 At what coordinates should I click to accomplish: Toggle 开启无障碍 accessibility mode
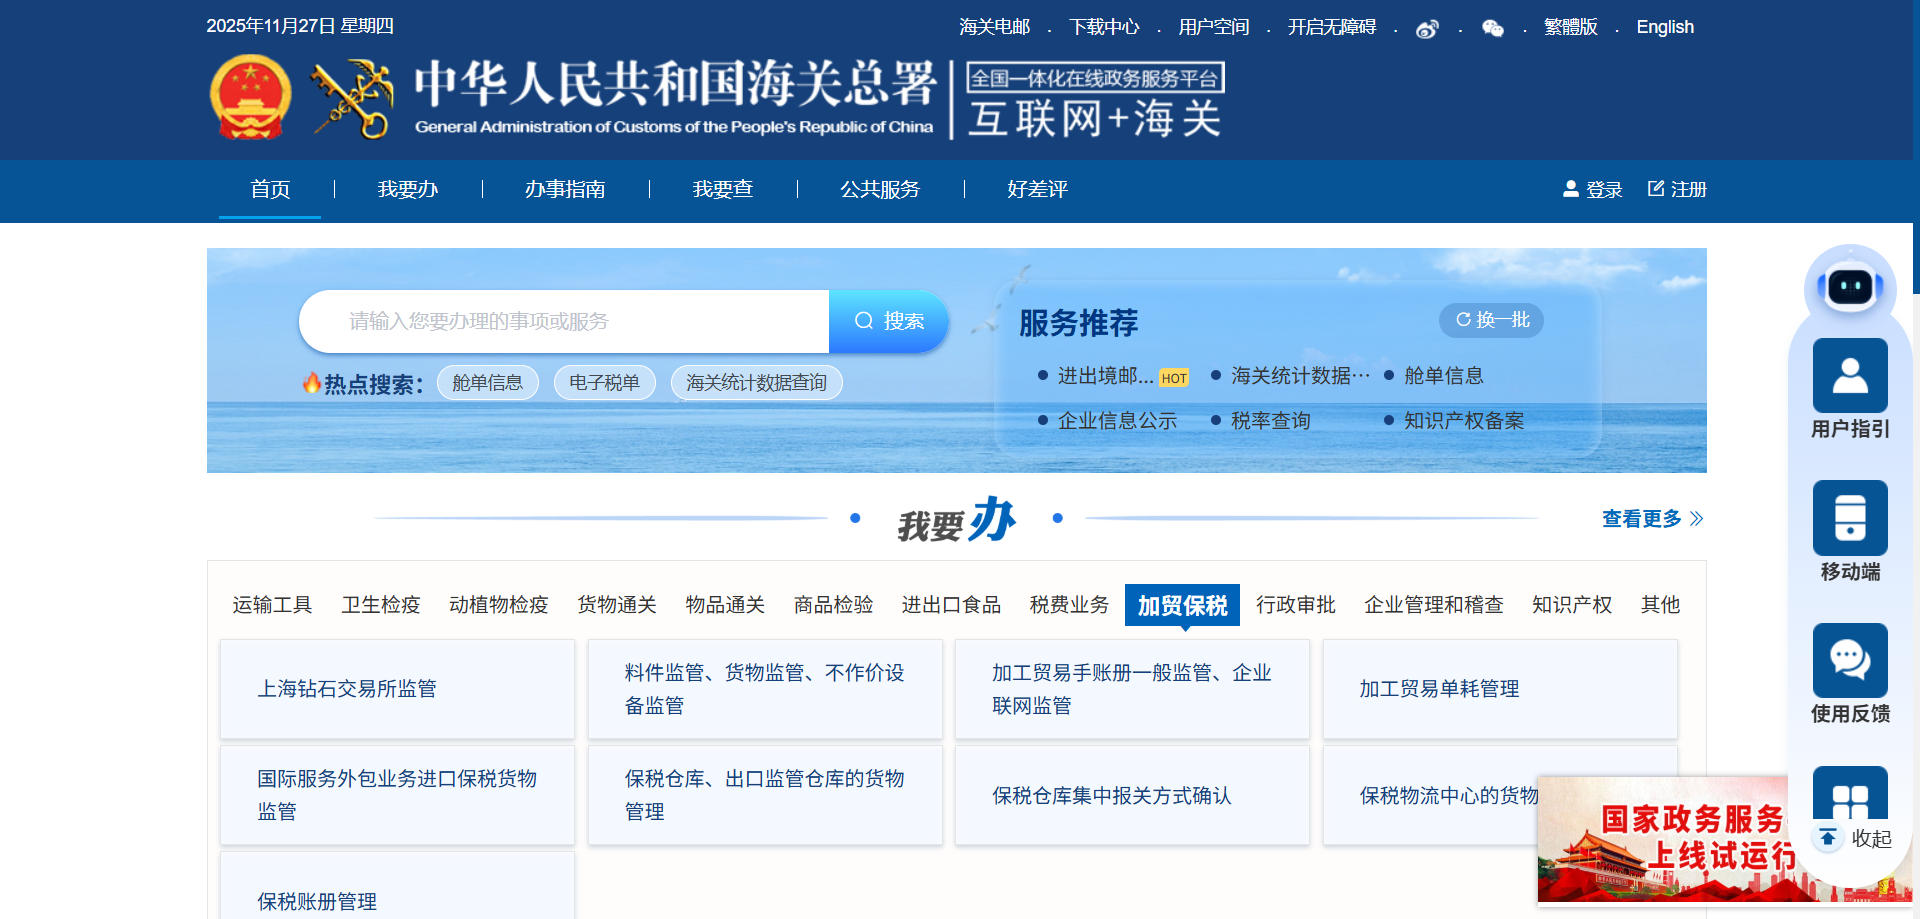click(1331, 27)
